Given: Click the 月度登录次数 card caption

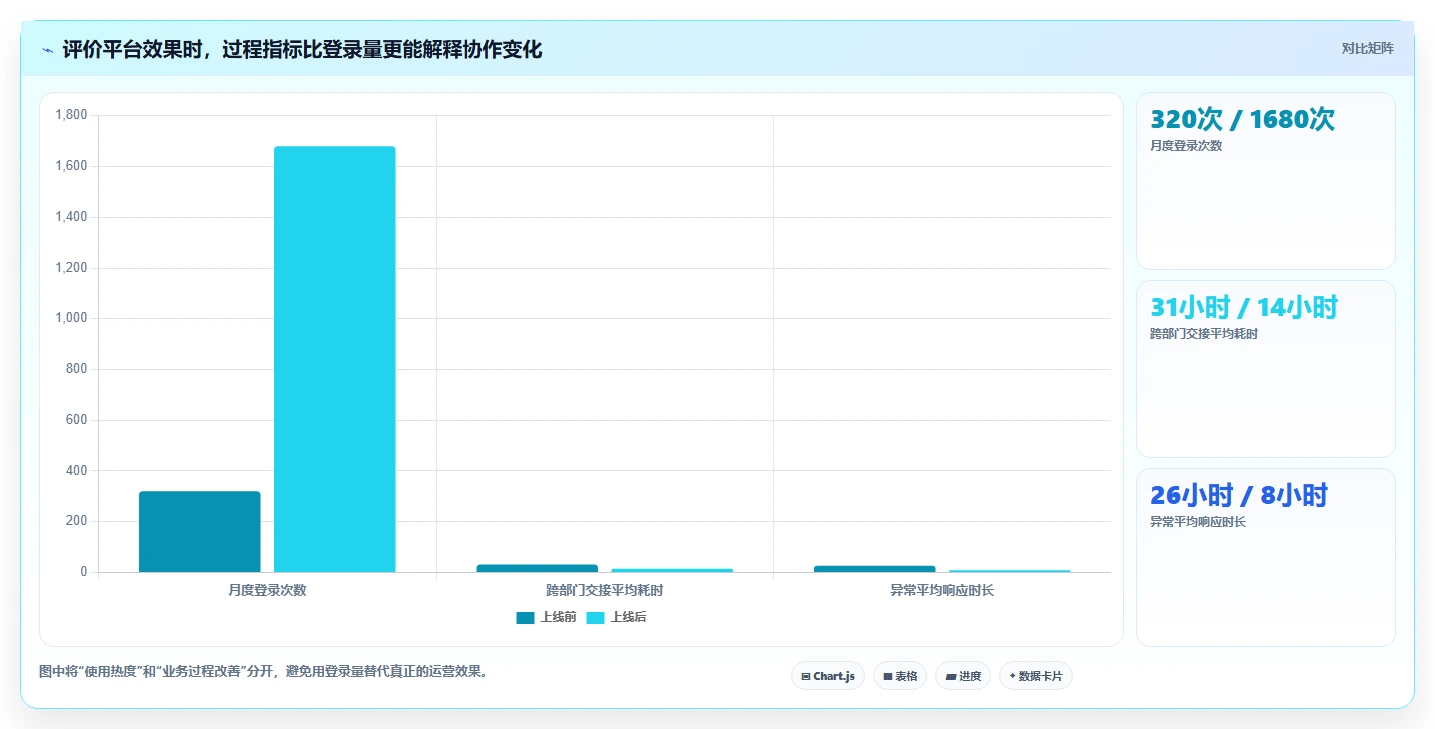Looking at the screenshot, I should (1186, 145).
